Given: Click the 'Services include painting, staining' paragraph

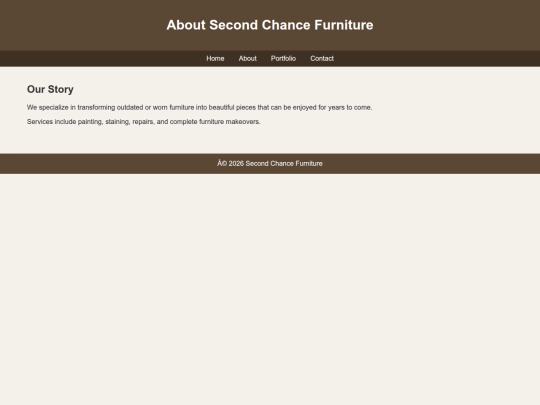Looking at the screenshot, I should coord(144,122).
